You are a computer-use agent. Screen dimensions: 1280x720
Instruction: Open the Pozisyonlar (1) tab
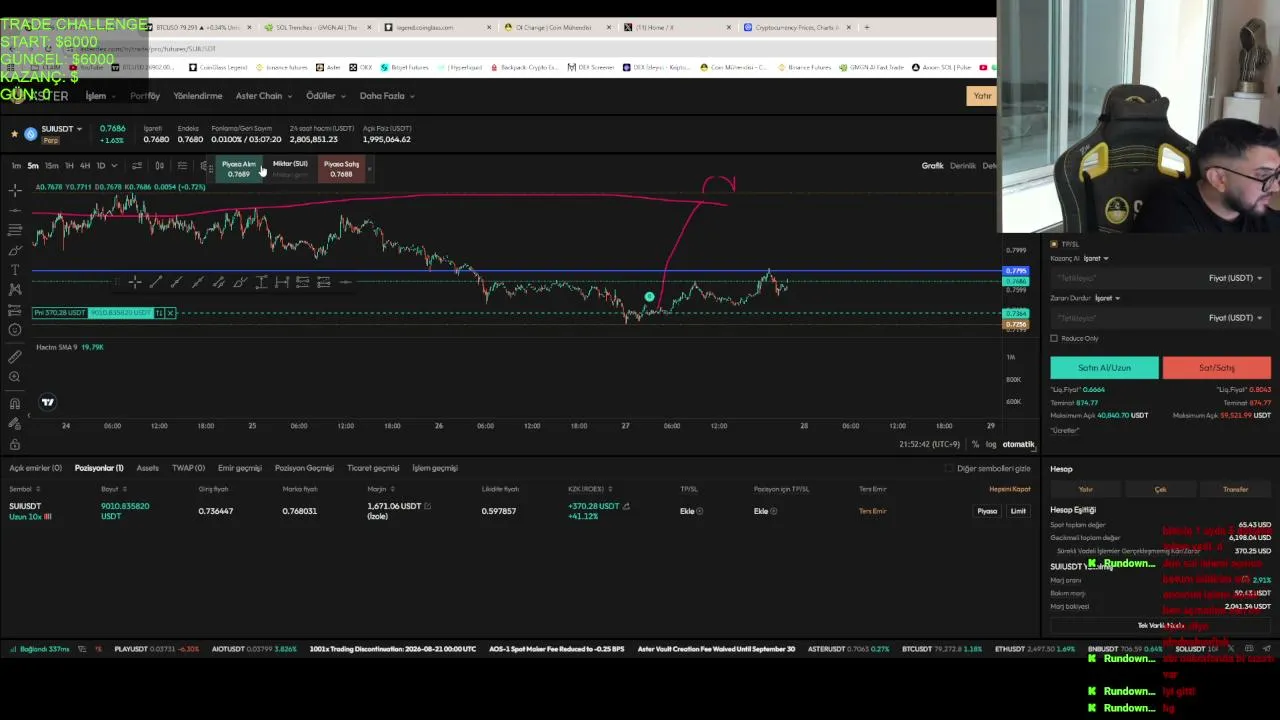[x=99, y=468]
